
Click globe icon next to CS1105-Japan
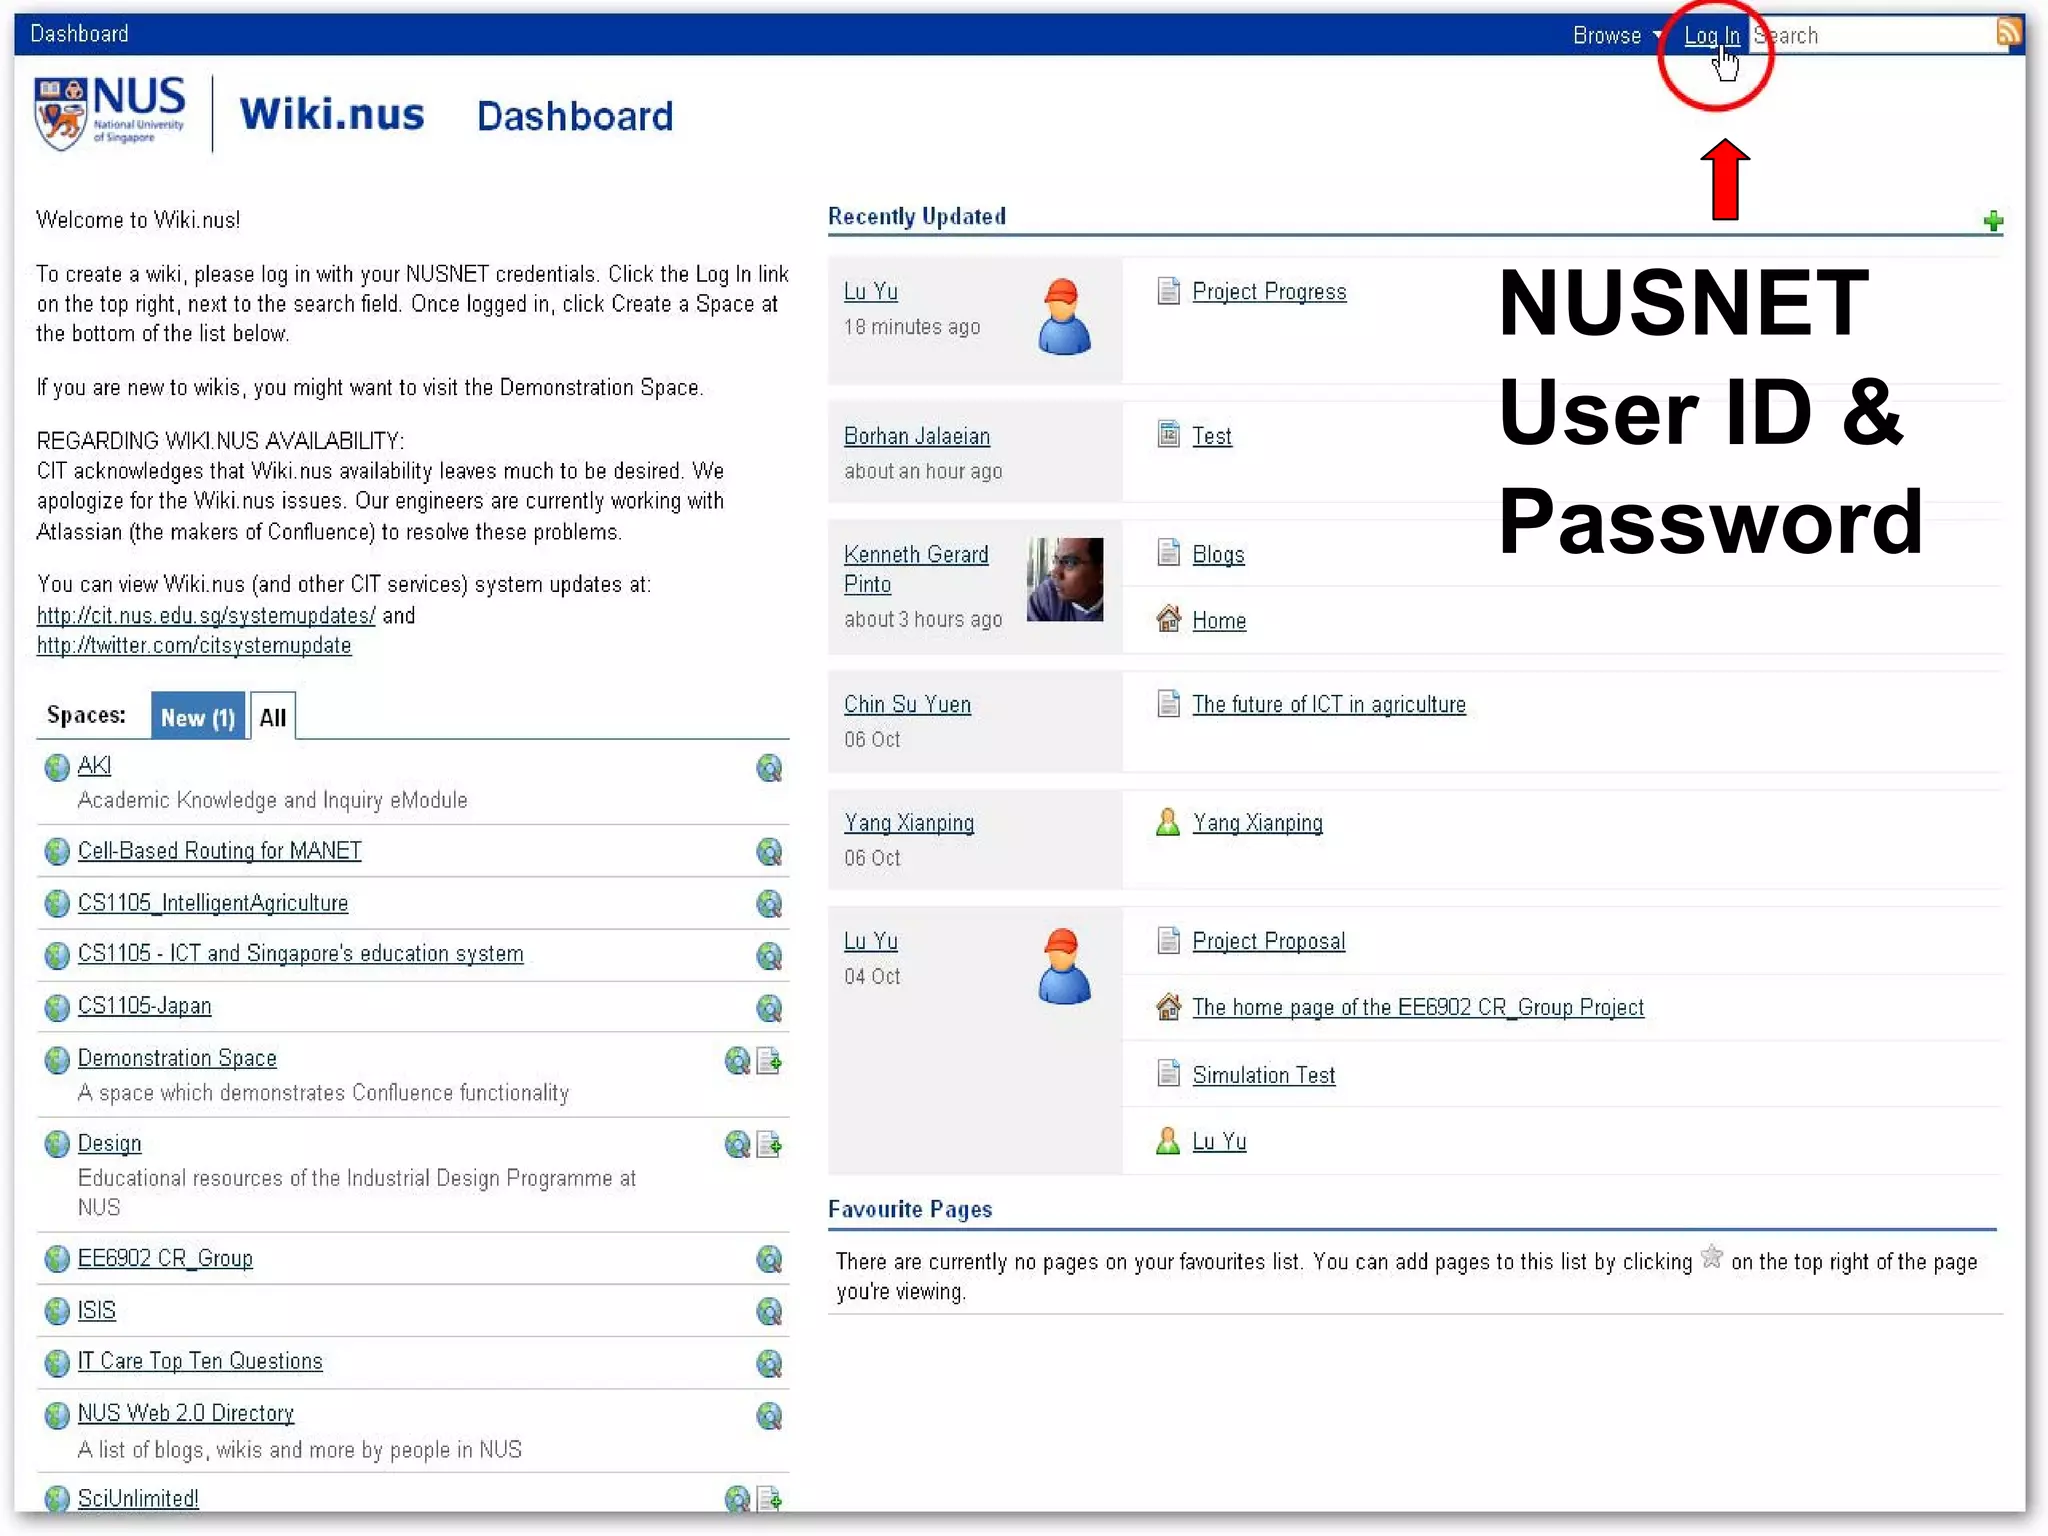57,1007
